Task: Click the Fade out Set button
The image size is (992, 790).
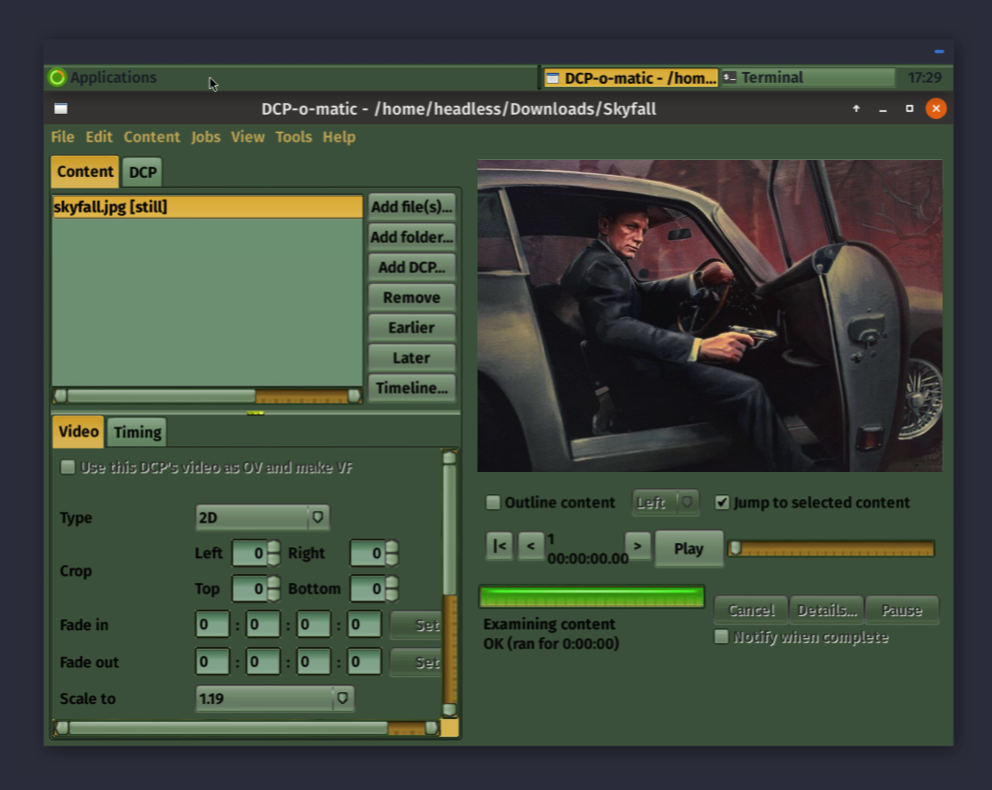Action: (x=417, y=662)
